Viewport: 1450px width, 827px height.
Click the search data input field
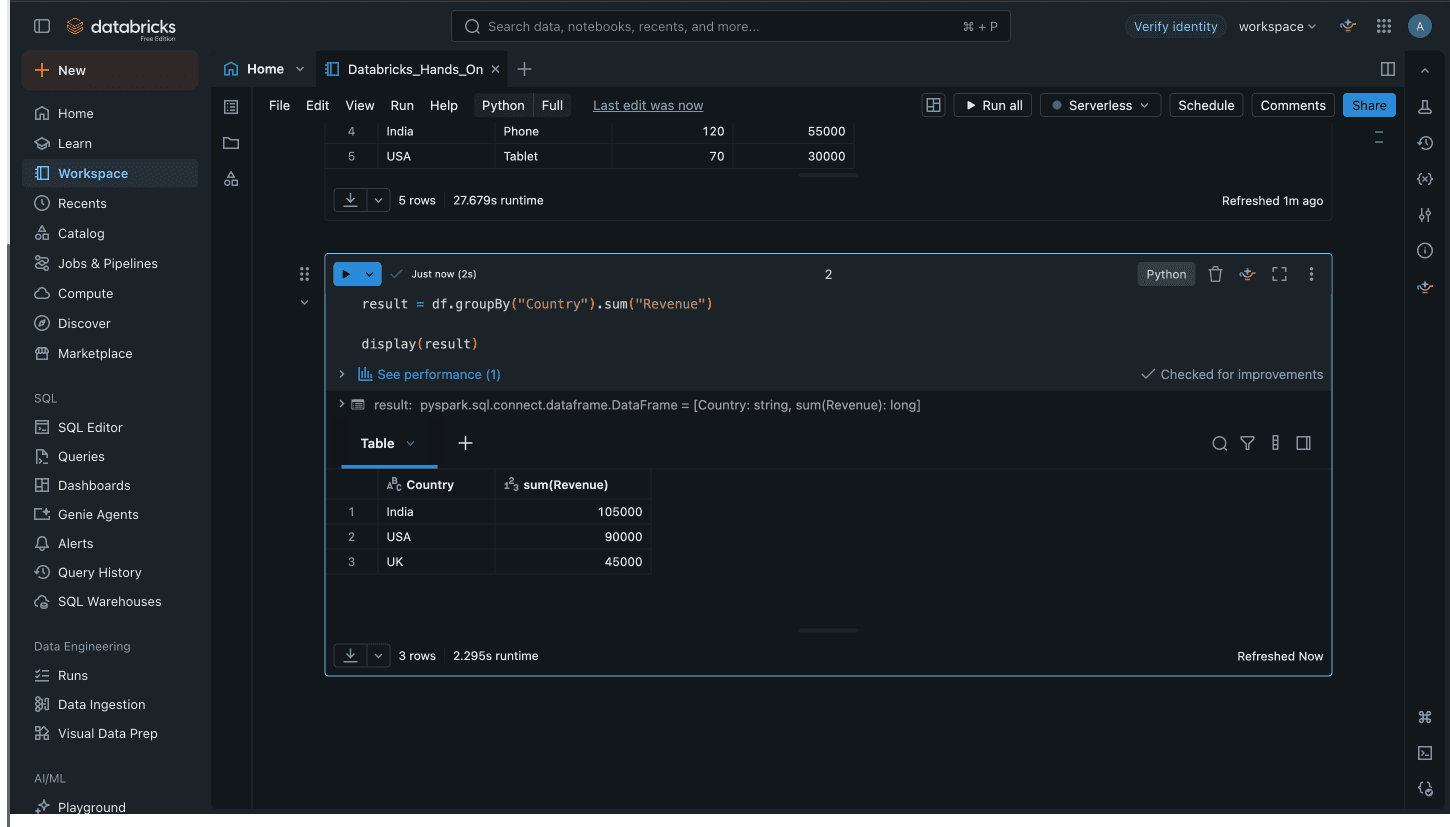point(731,27)
